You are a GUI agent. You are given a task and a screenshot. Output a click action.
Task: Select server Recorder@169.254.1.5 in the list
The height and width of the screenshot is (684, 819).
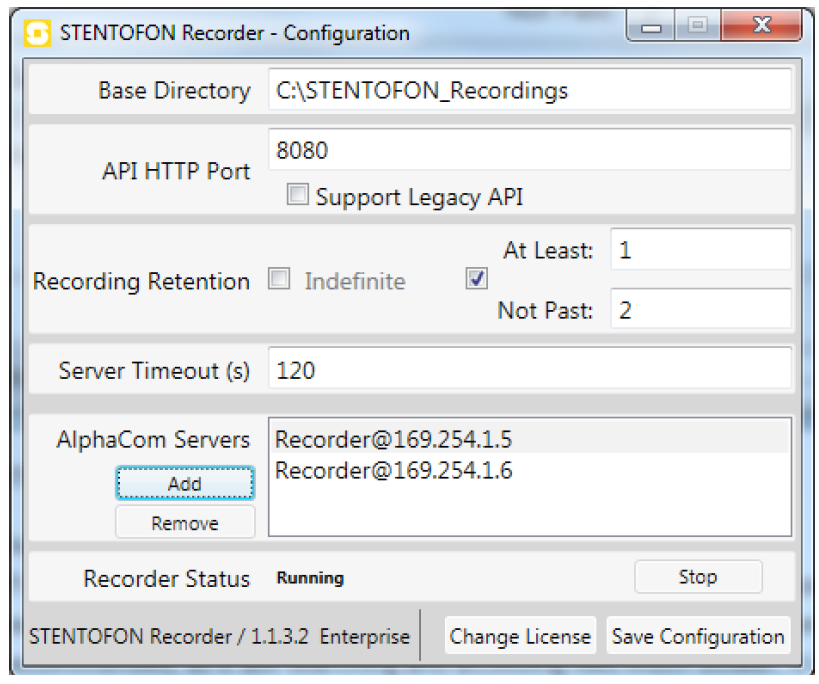point(393,438)
